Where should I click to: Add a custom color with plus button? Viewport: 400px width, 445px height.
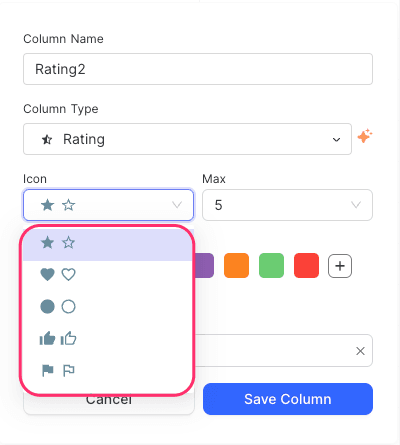(340, 266)
